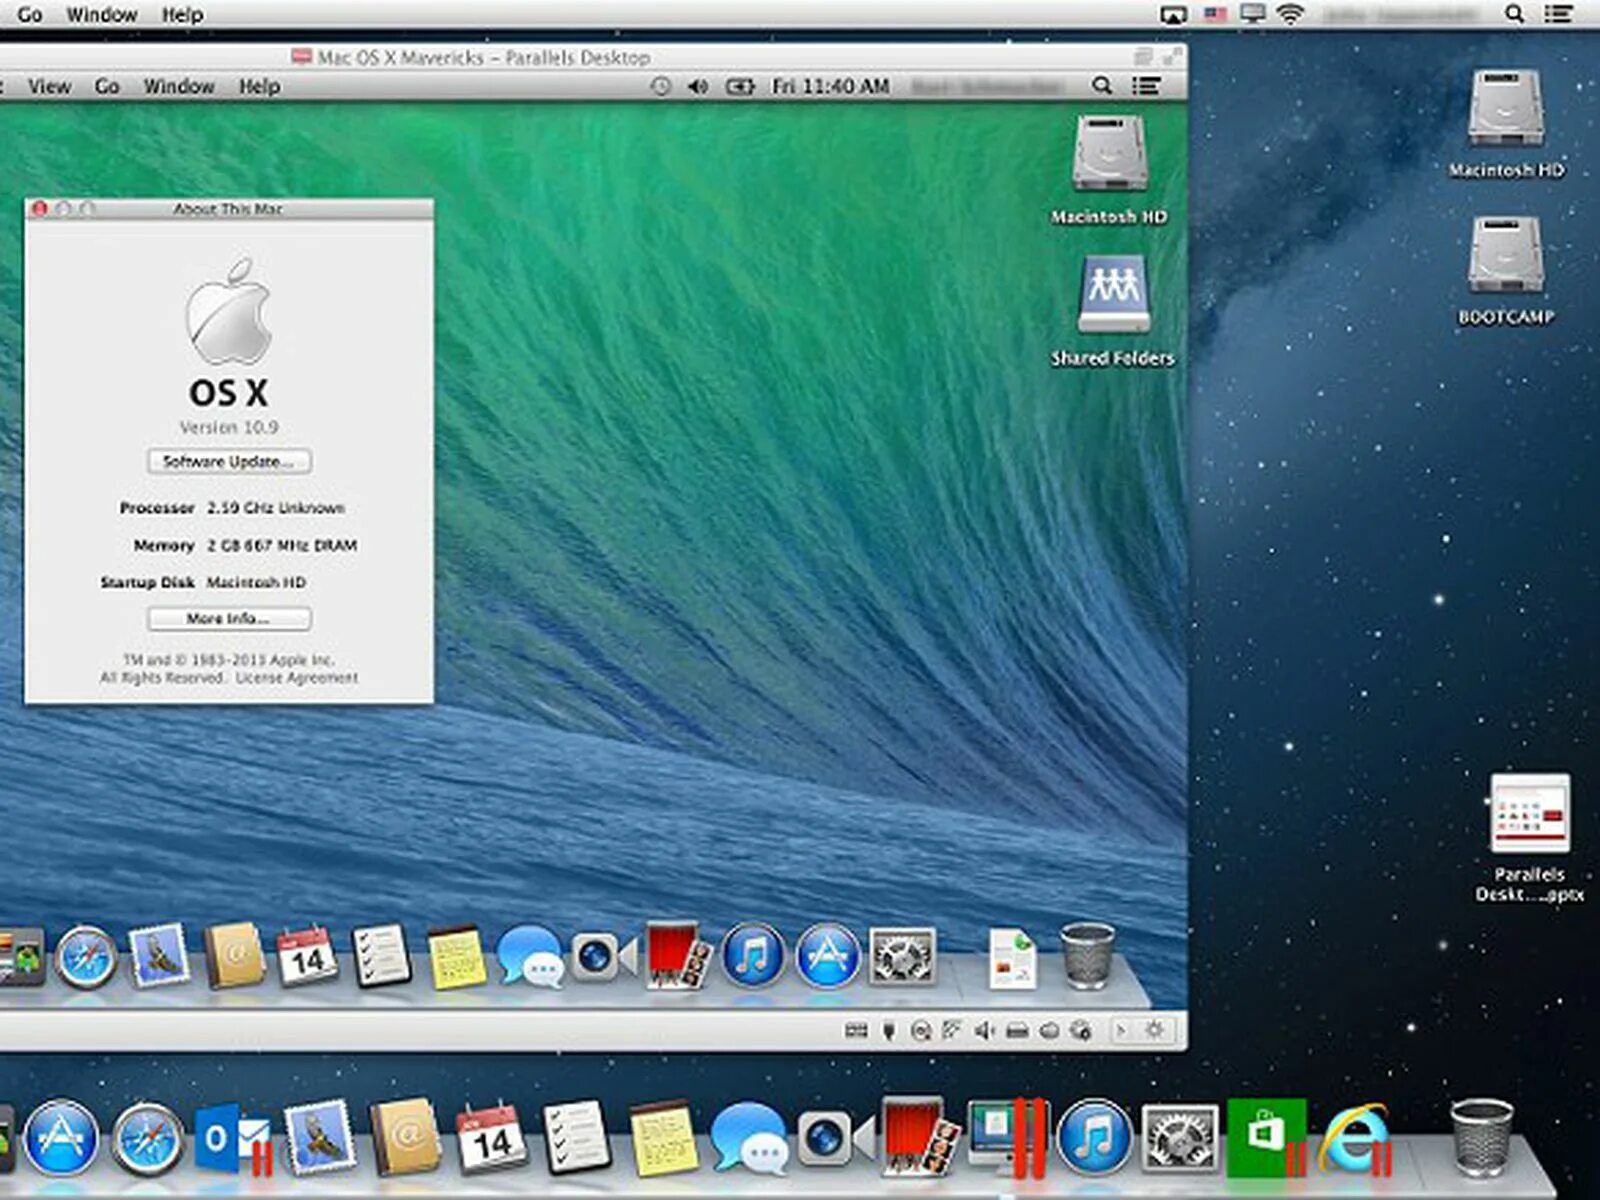The image size is (1600, 1200).
Task: Open Shared Folders on the guest desktop
Action: (x=1113, y=311)
